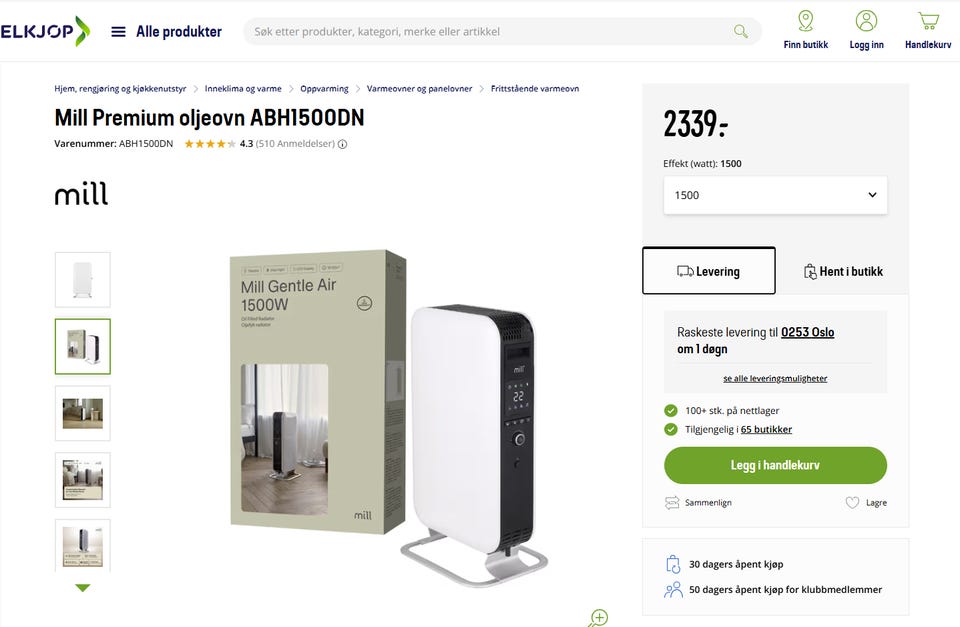Click the Elkjøp logo
Viewport: 960px width, 627px height.
(x=45, y=31)
